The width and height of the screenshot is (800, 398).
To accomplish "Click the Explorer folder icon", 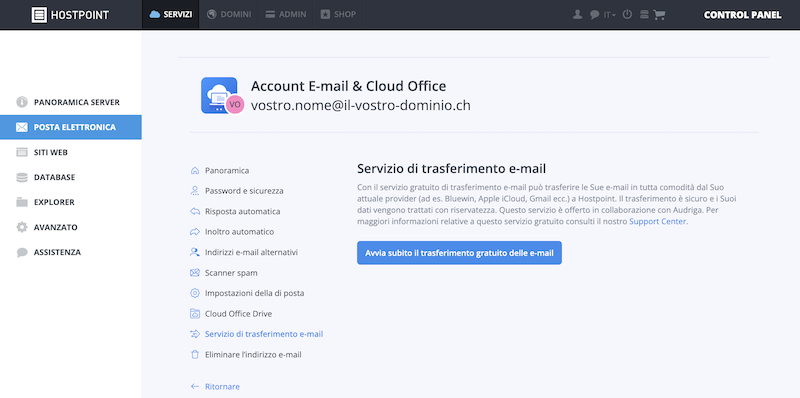I will coord(22,202).
